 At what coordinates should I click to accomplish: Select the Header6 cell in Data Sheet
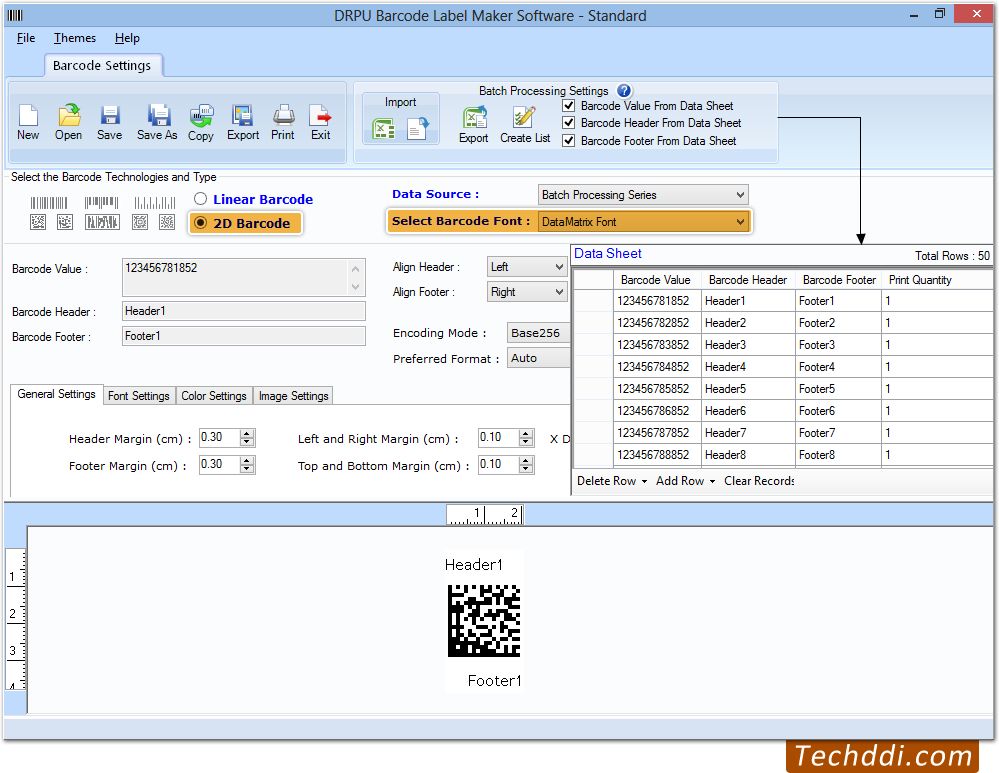[x=748, y=411]
